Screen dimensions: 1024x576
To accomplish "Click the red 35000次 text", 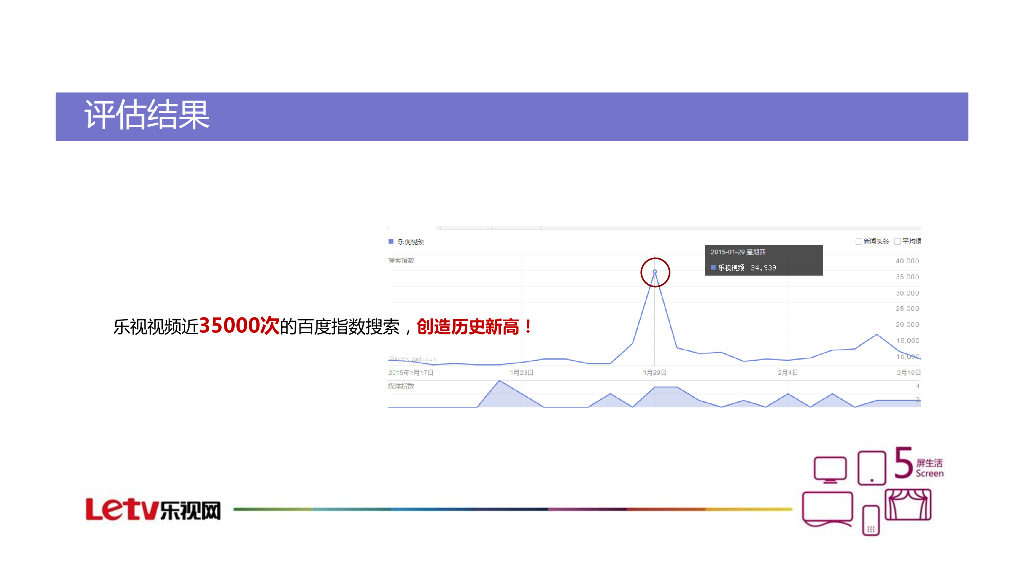I will click(239, 325).
